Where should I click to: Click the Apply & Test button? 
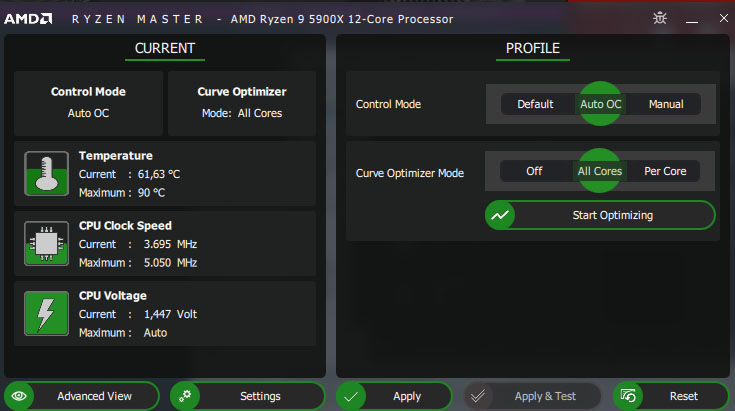532,396
